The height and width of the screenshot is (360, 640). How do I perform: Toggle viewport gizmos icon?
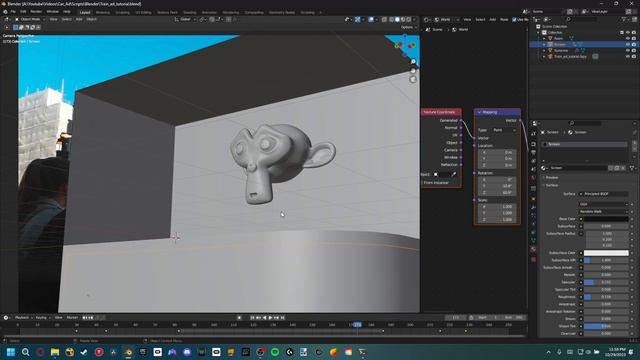coord(358,19)
